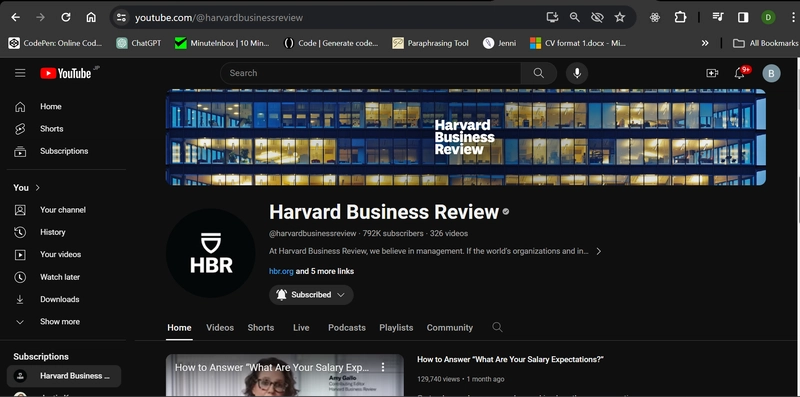
Task: Open the Subscribed dropdown button
Action: pos(311,295)
